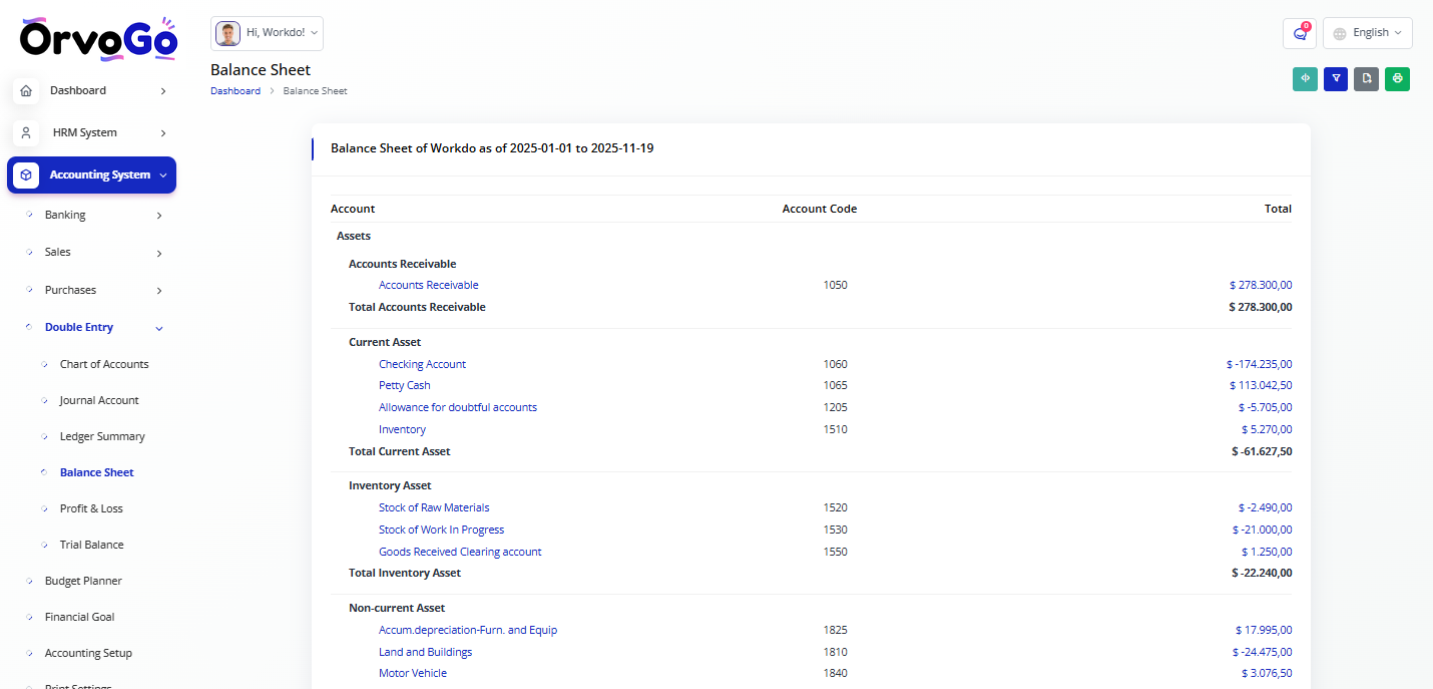Click the teal horizontal view toggle icon

click(x=1304, y=79)
